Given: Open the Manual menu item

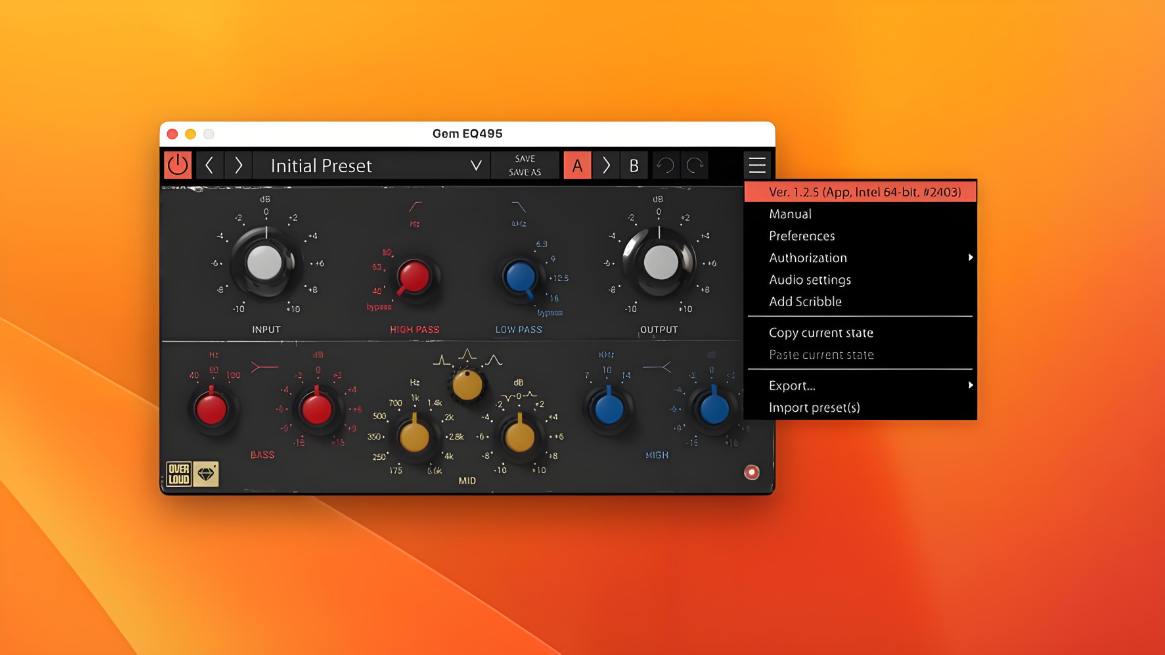Looking at the screenshot, I should coord(860,214).
